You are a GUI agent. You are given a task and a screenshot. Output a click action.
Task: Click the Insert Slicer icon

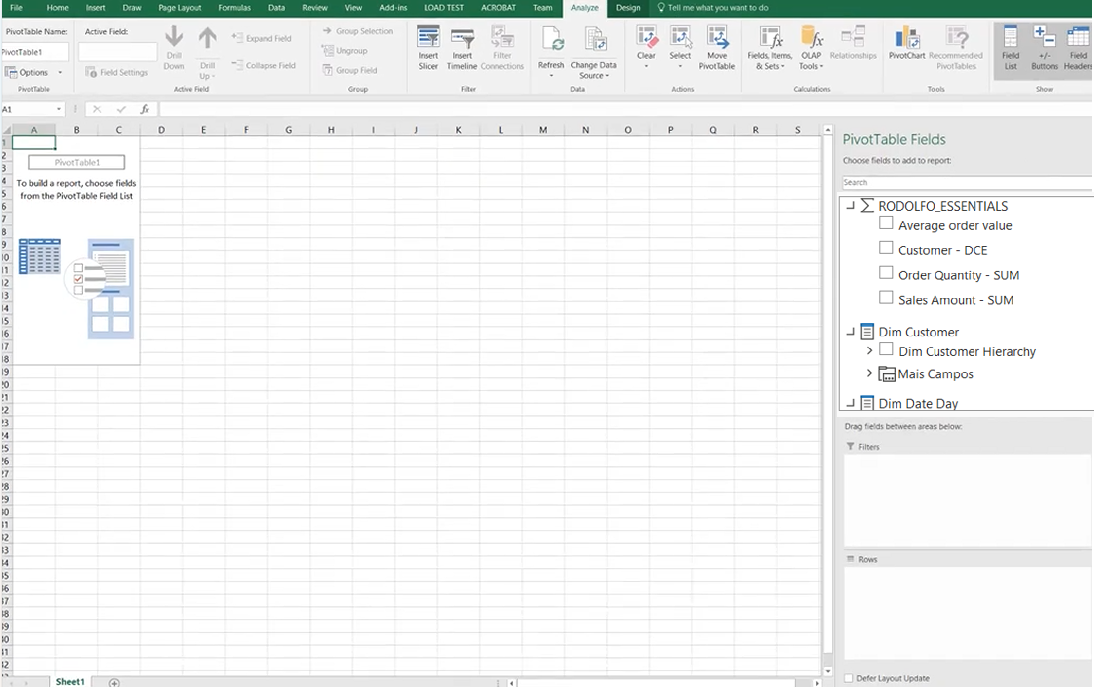click(428, 47)
